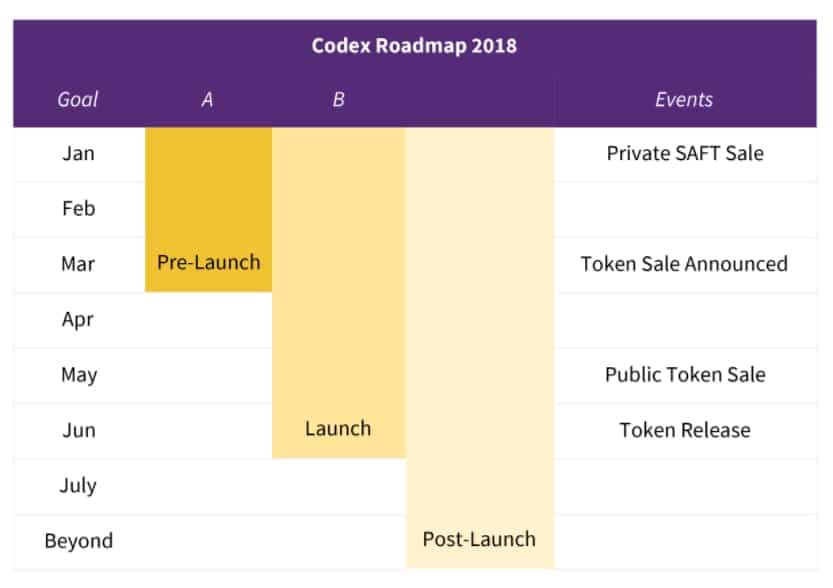Click the May row label
The image size is (833, 588).
78,375
